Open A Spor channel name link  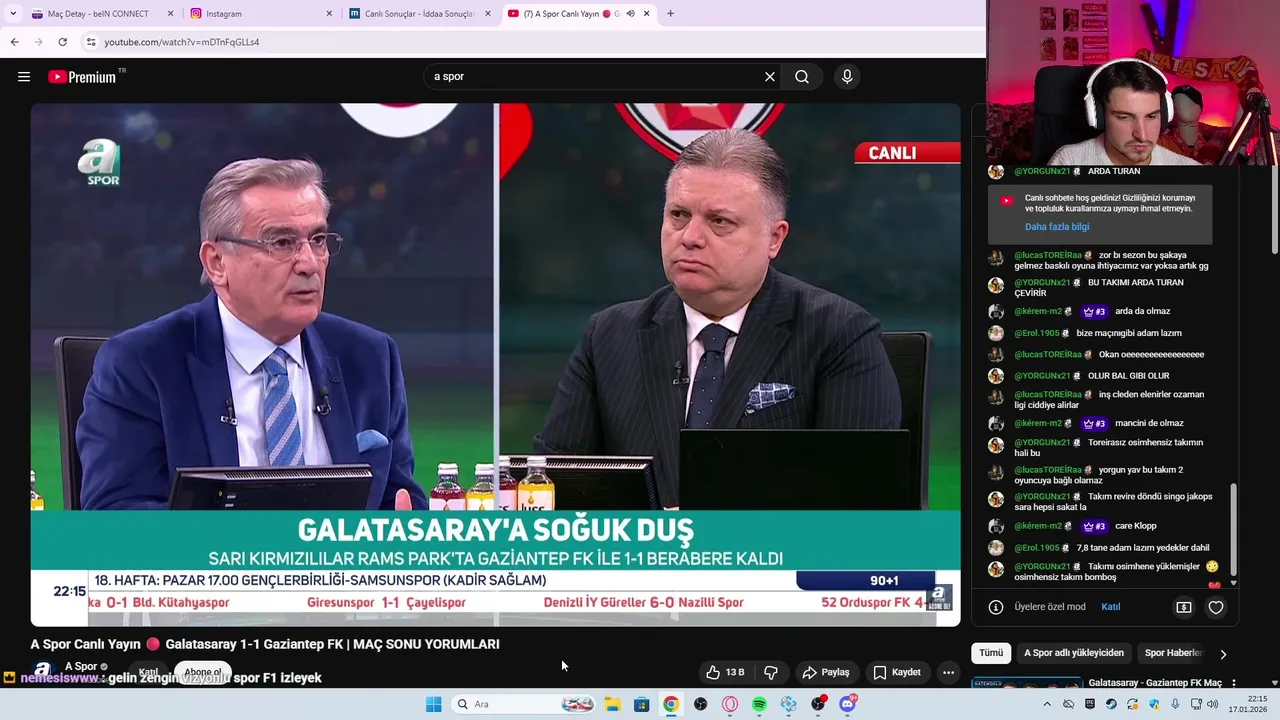(x=81, y=666)
